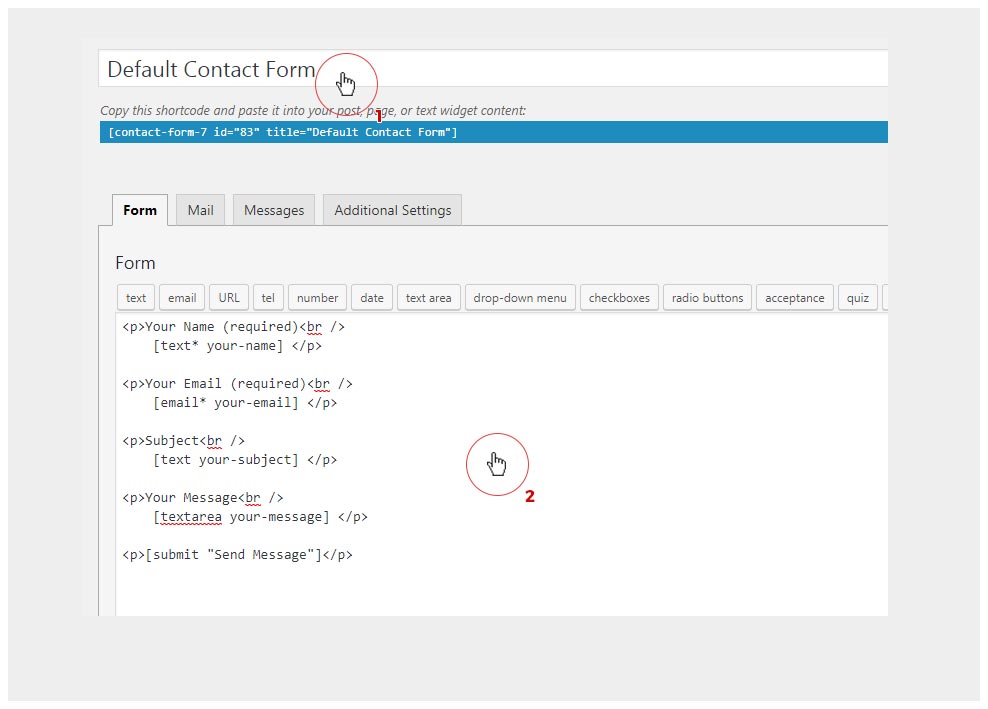Insert a drop-down menu tag
The image size is (988, 709).
[520, 298]
